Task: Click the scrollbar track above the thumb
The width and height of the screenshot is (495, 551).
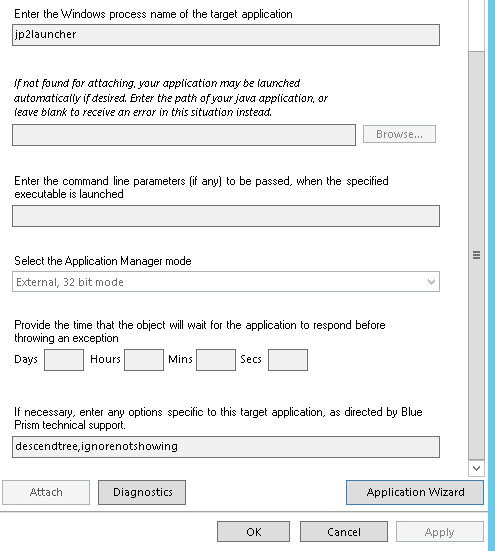Action: click(476, 25)
